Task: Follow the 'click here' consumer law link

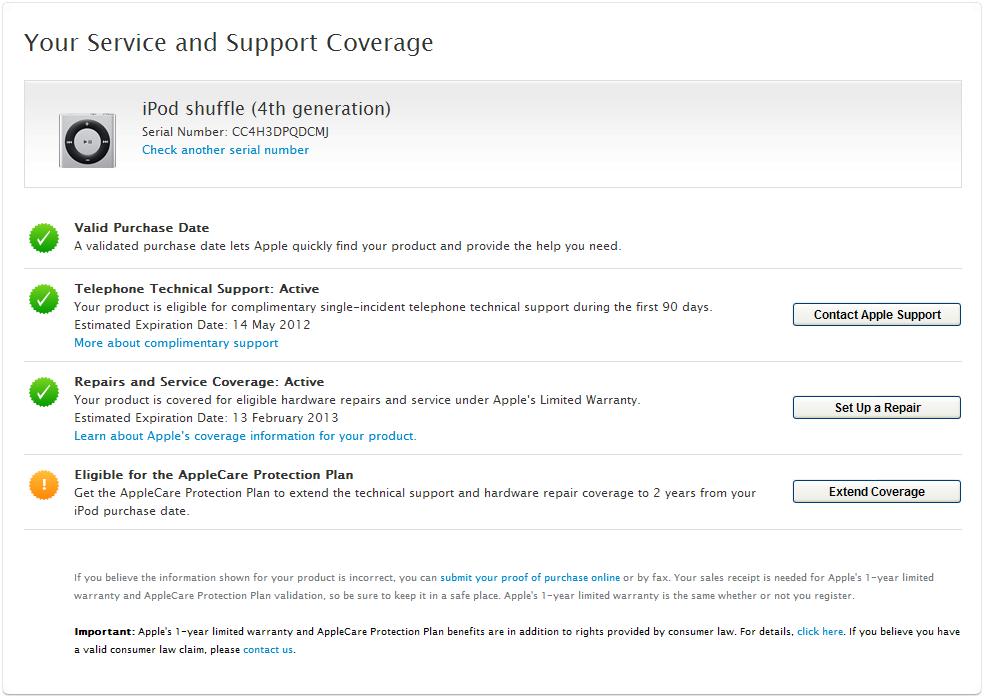Action: pyautogui.click(x=820, y=632)
